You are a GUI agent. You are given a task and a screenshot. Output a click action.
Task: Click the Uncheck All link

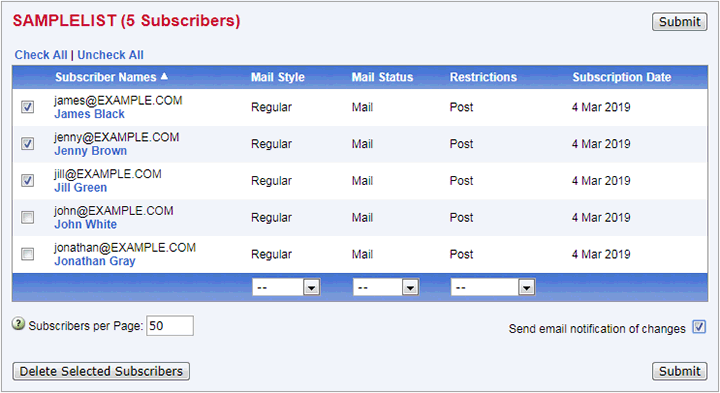point(110,55)
